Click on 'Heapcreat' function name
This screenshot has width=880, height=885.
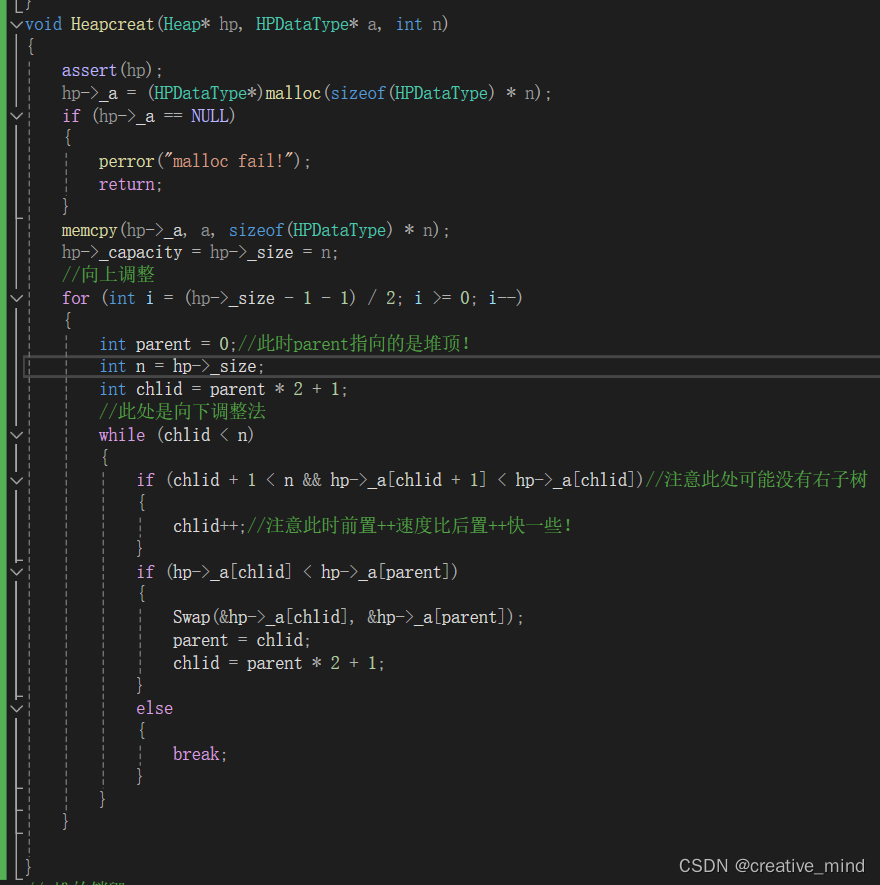point(112,24)
